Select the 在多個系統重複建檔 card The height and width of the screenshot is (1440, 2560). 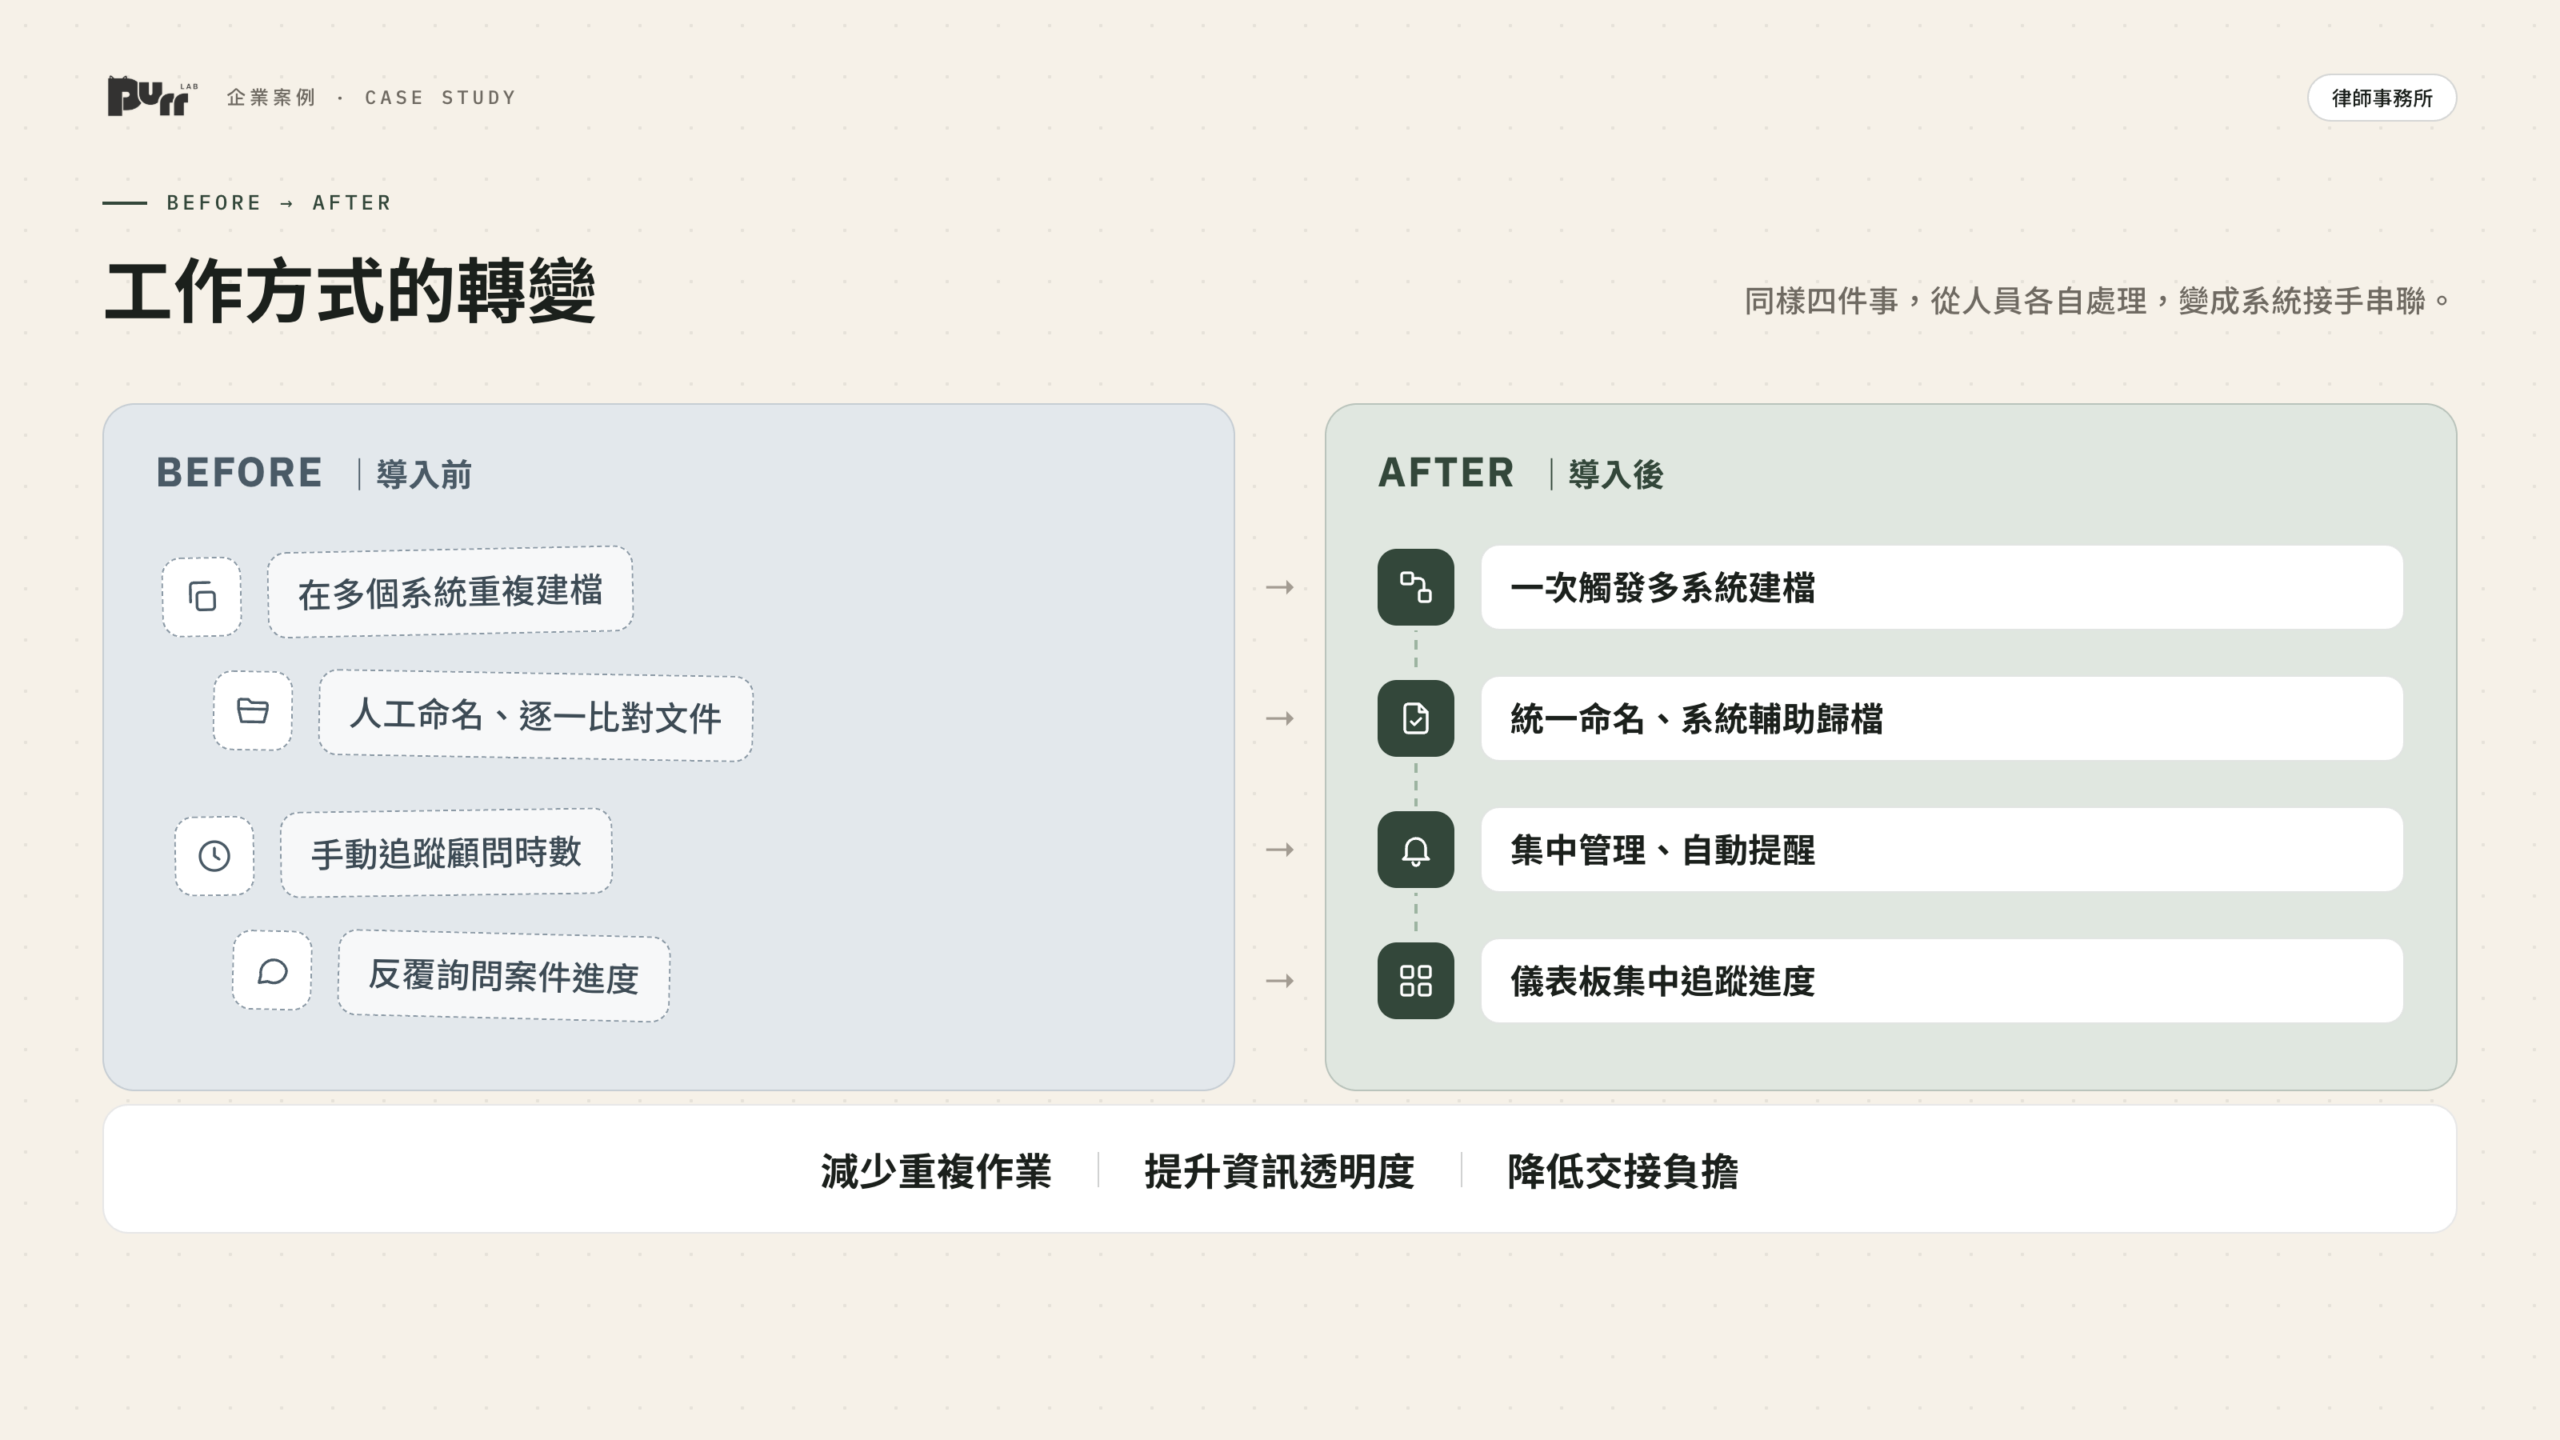[450, 592]
